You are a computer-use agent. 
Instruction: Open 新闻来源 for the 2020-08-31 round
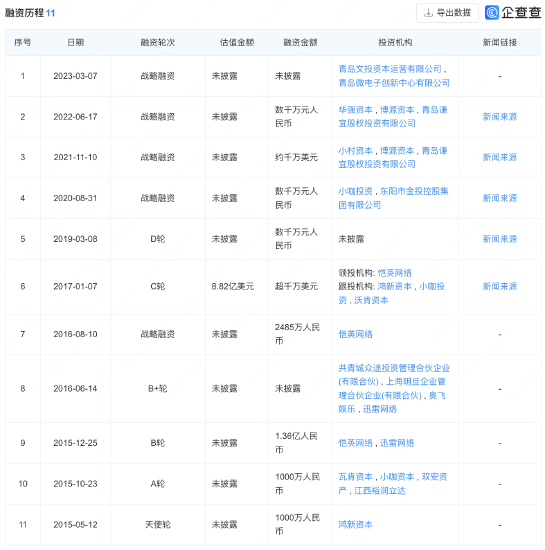pyautogui.click(x=500, y=198)
